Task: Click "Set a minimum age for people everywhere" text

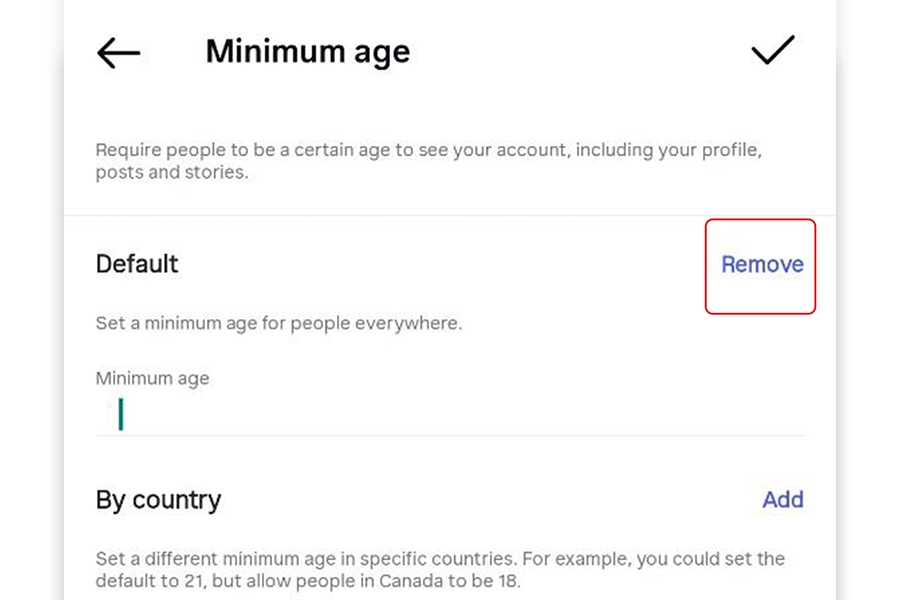Action: tap(278, 324)
